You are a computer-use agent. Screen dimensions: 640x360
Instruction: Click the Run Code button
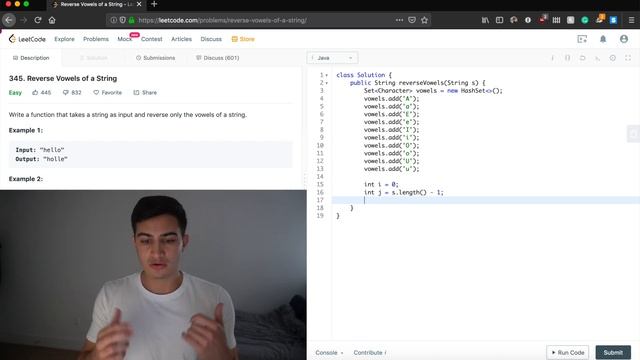tap(568, 352)
